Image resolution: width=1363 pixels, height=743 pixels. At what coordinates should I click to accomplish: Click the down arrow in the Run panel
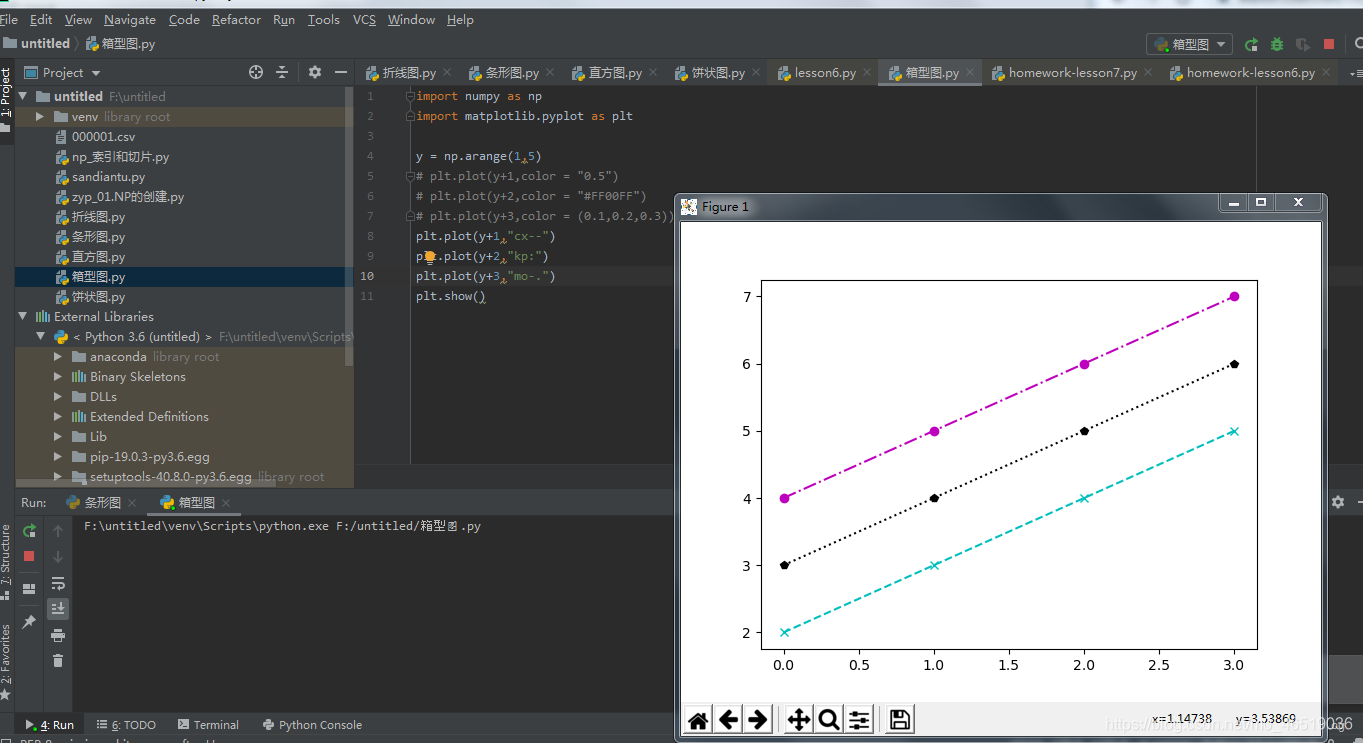[58, 556]
